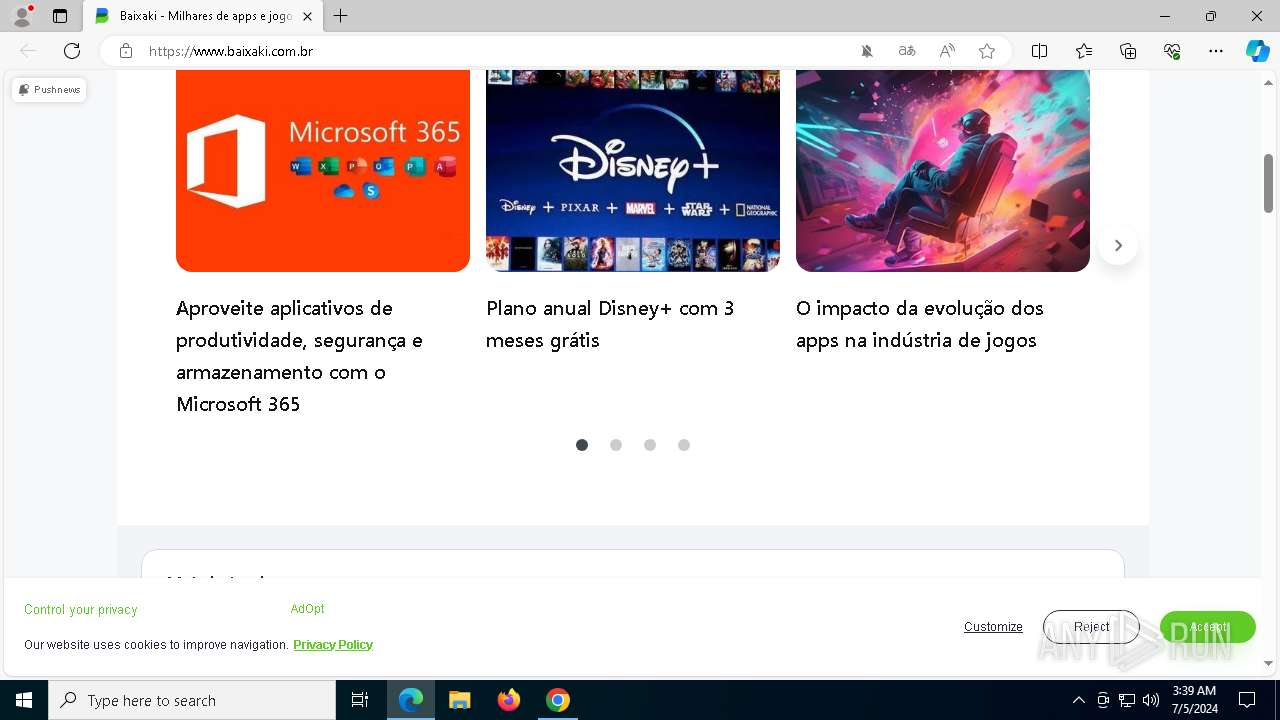Open split screen icon

point(1039,51)
